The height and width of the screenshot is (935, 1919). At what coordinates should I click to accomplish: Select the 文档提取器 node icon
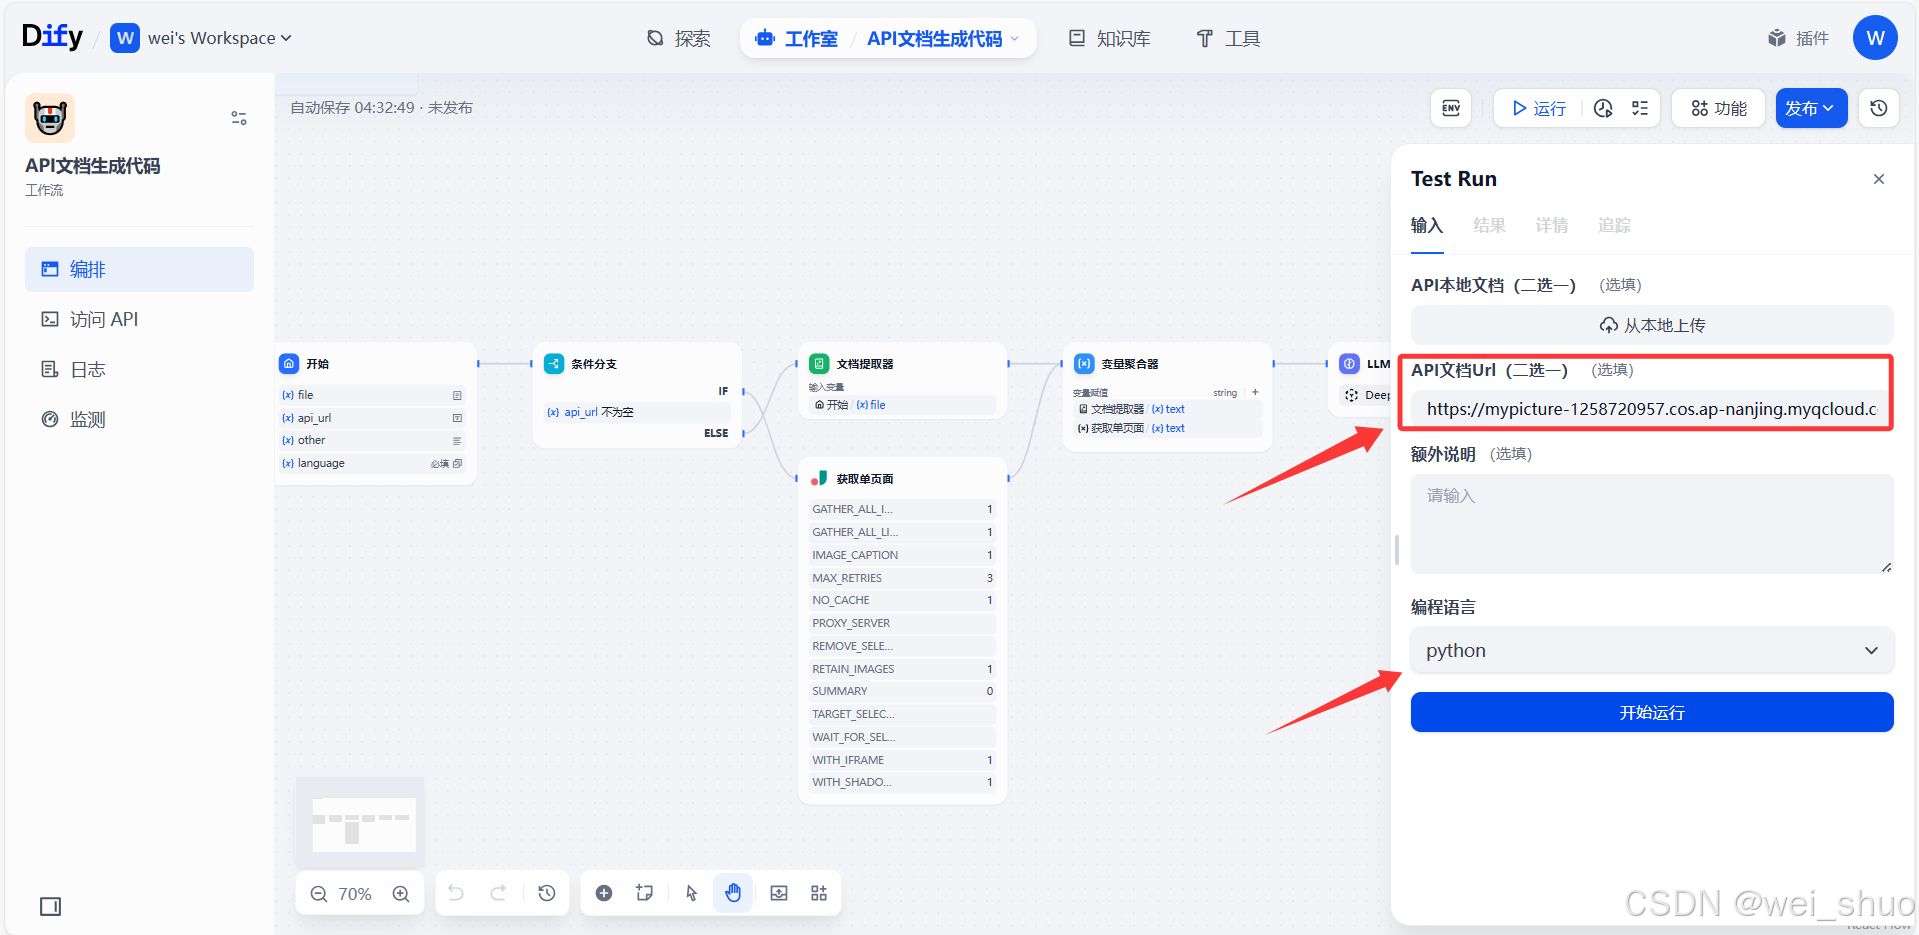pyautogui.click(x=819, y=364)
